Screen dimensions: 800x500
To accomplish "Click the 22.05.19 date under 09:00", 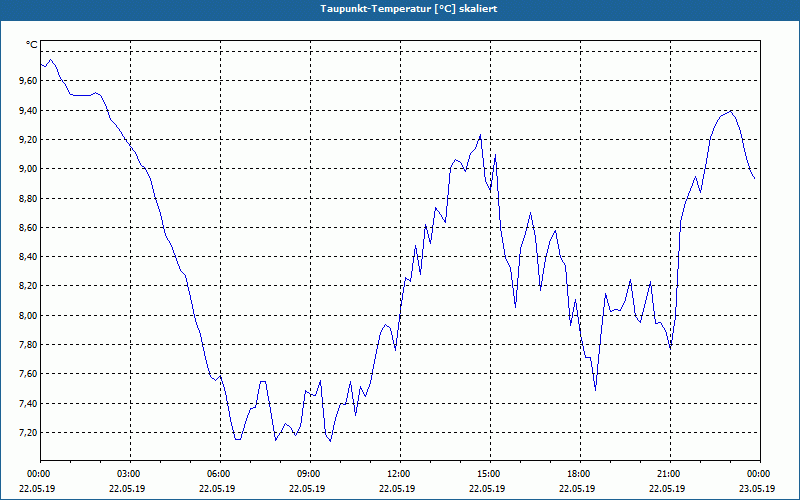I will (307, 488).
